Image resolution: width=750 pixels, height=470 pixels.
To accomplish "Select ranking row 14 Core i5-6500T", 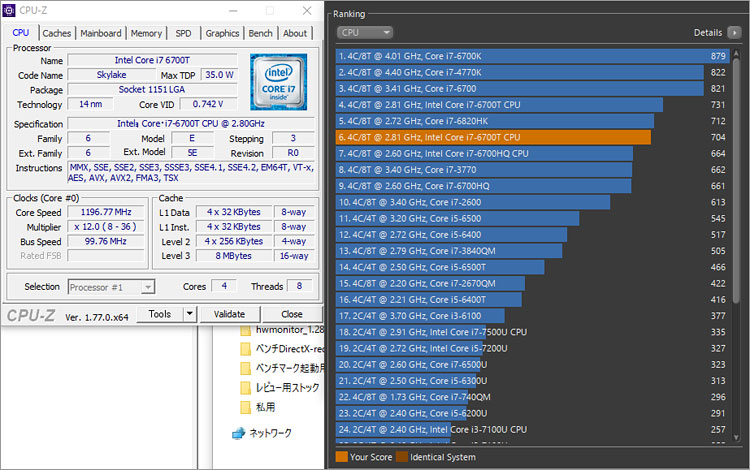I will coord(532,267).
